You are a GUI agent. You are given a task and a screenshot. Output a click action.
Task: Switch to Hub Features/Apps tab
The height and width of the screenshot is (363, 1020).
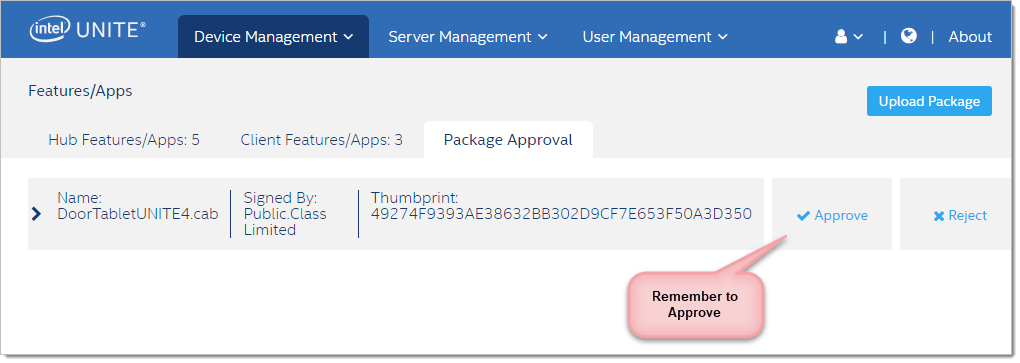(x=124, y=140)
